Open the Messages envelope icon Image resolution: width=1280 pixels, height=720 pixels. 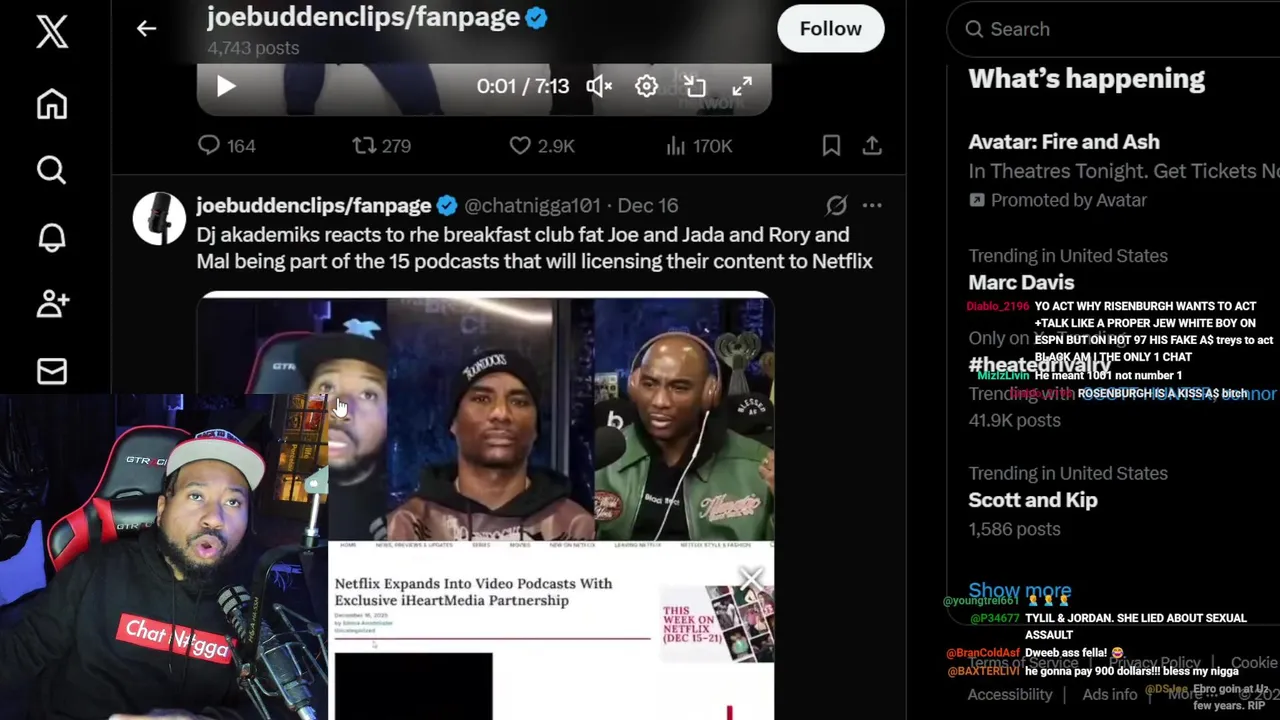(52, 371)
